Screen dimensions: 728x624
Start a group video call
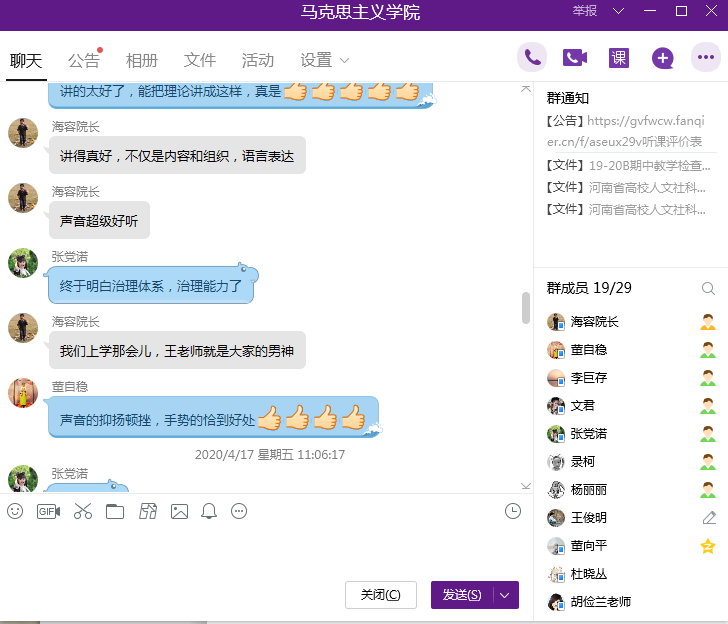575,58
